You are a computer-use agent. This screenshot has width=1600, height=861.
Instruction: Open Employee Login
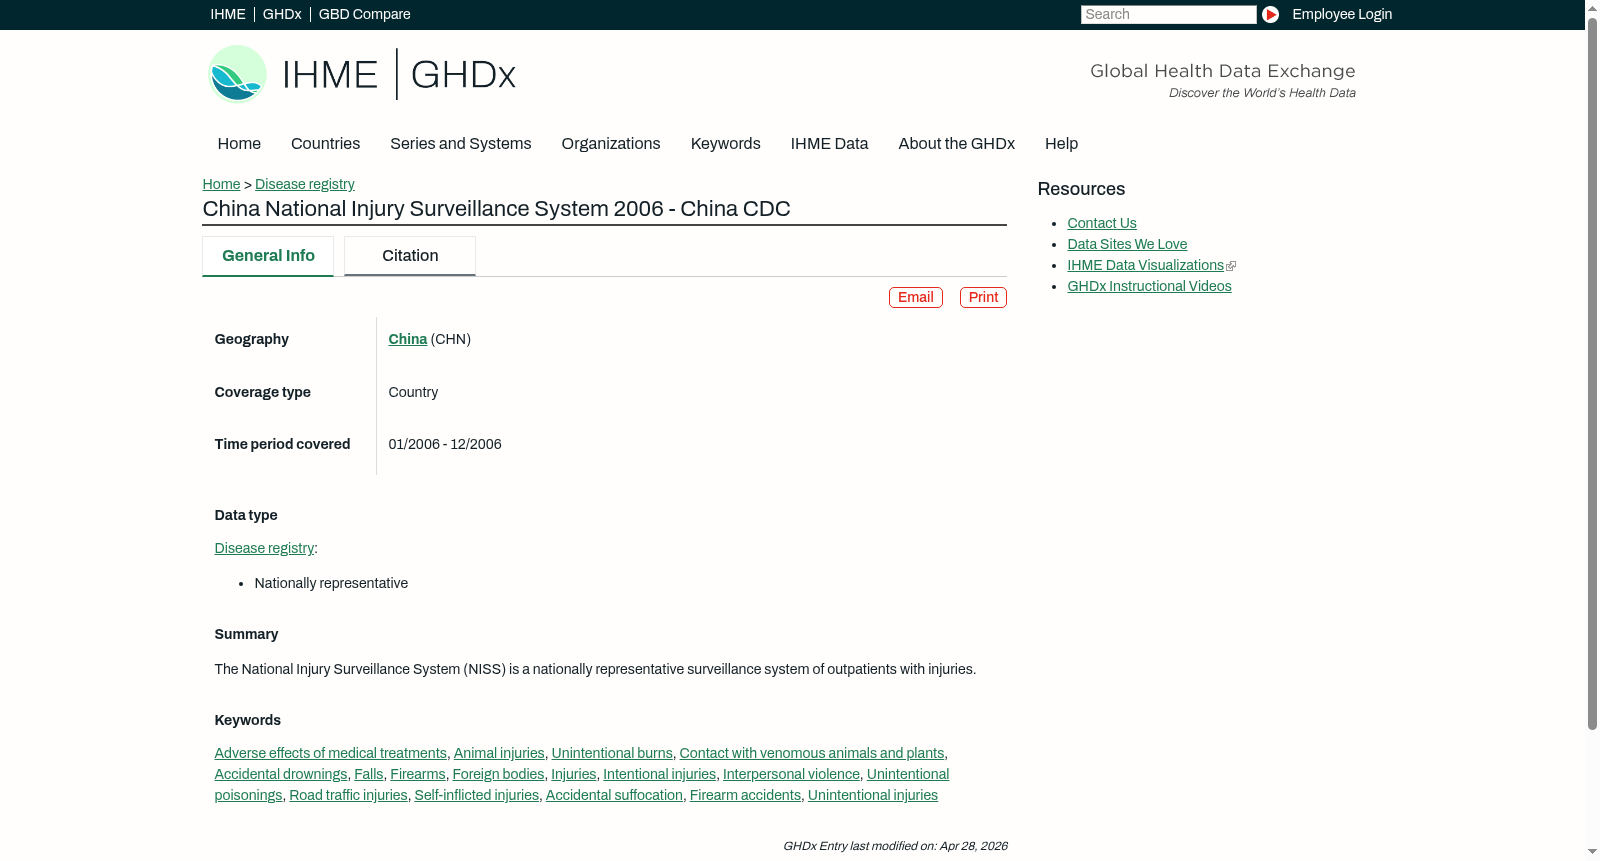pyautogui.click(x=1341, y=14)
